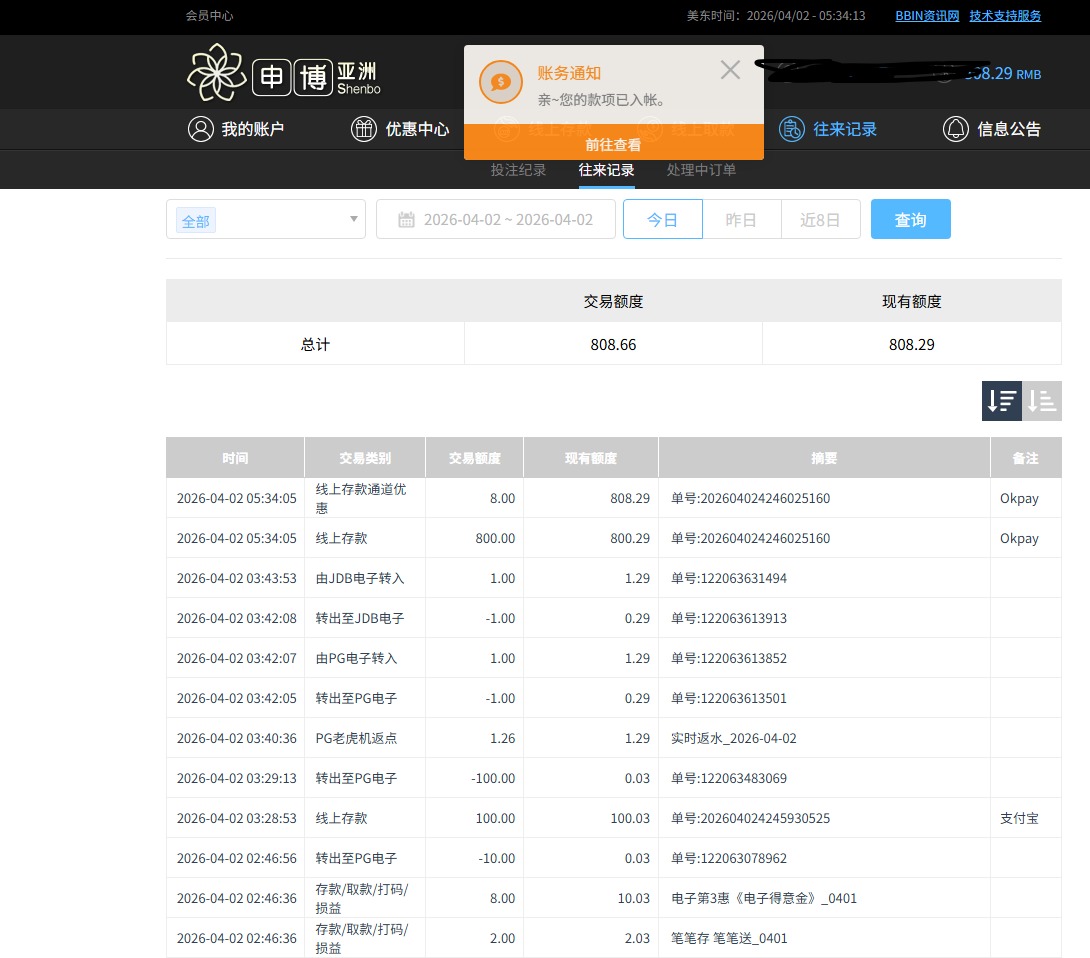The width and height of the screenshot is (1090, 958).
Task: Click 前往查看 in the notification
Action: (x=613, y=145)
